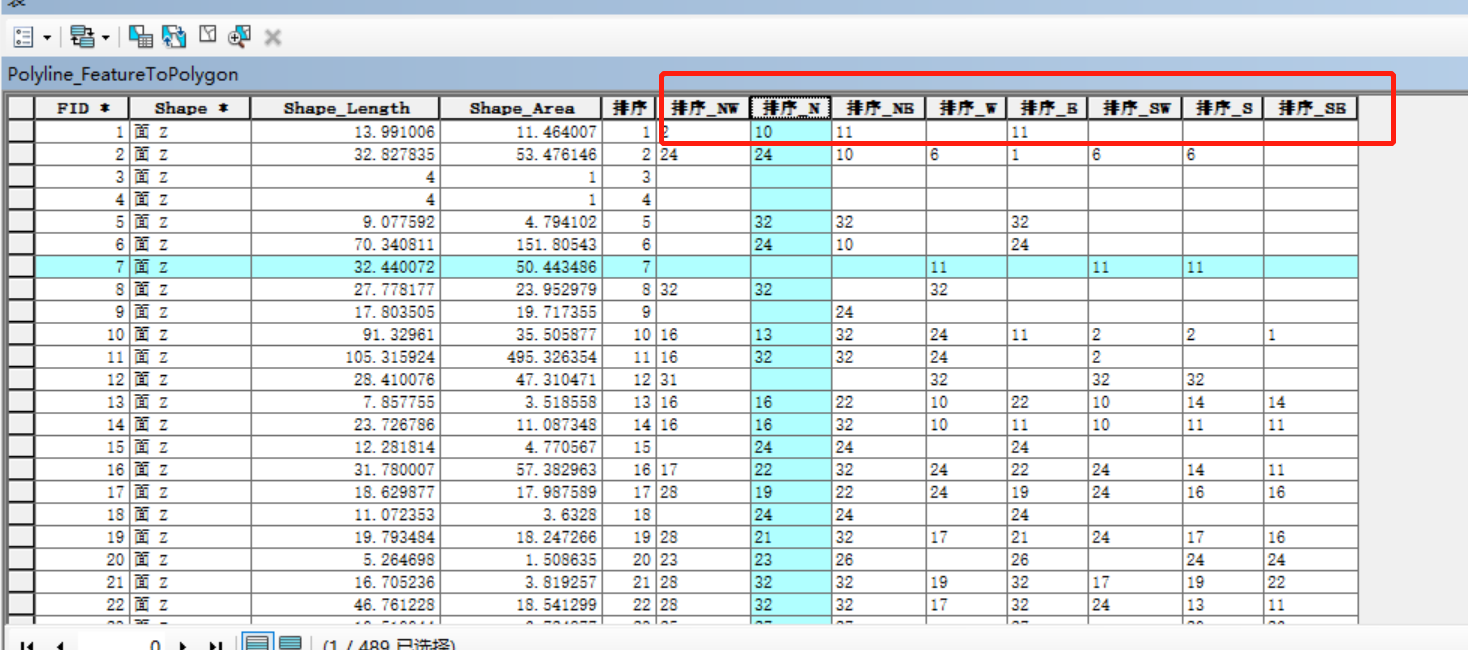Click Shape_Length cell 16.705236
Image resolution: width=1468 pixels, height=650 pixels.
[346, 582]
